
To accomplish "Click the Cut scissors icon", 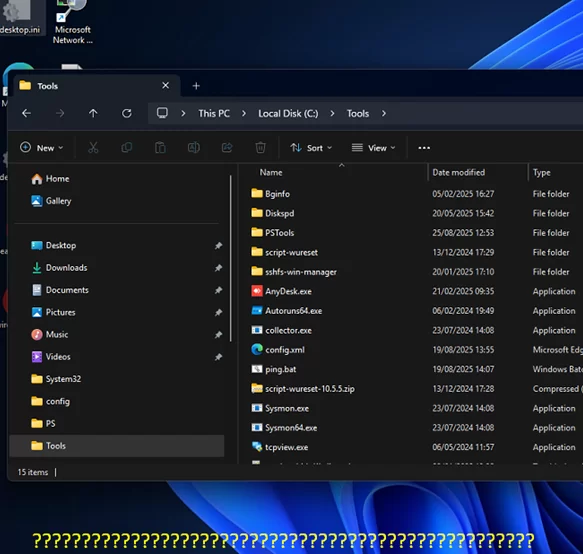I will pos(93,148).
